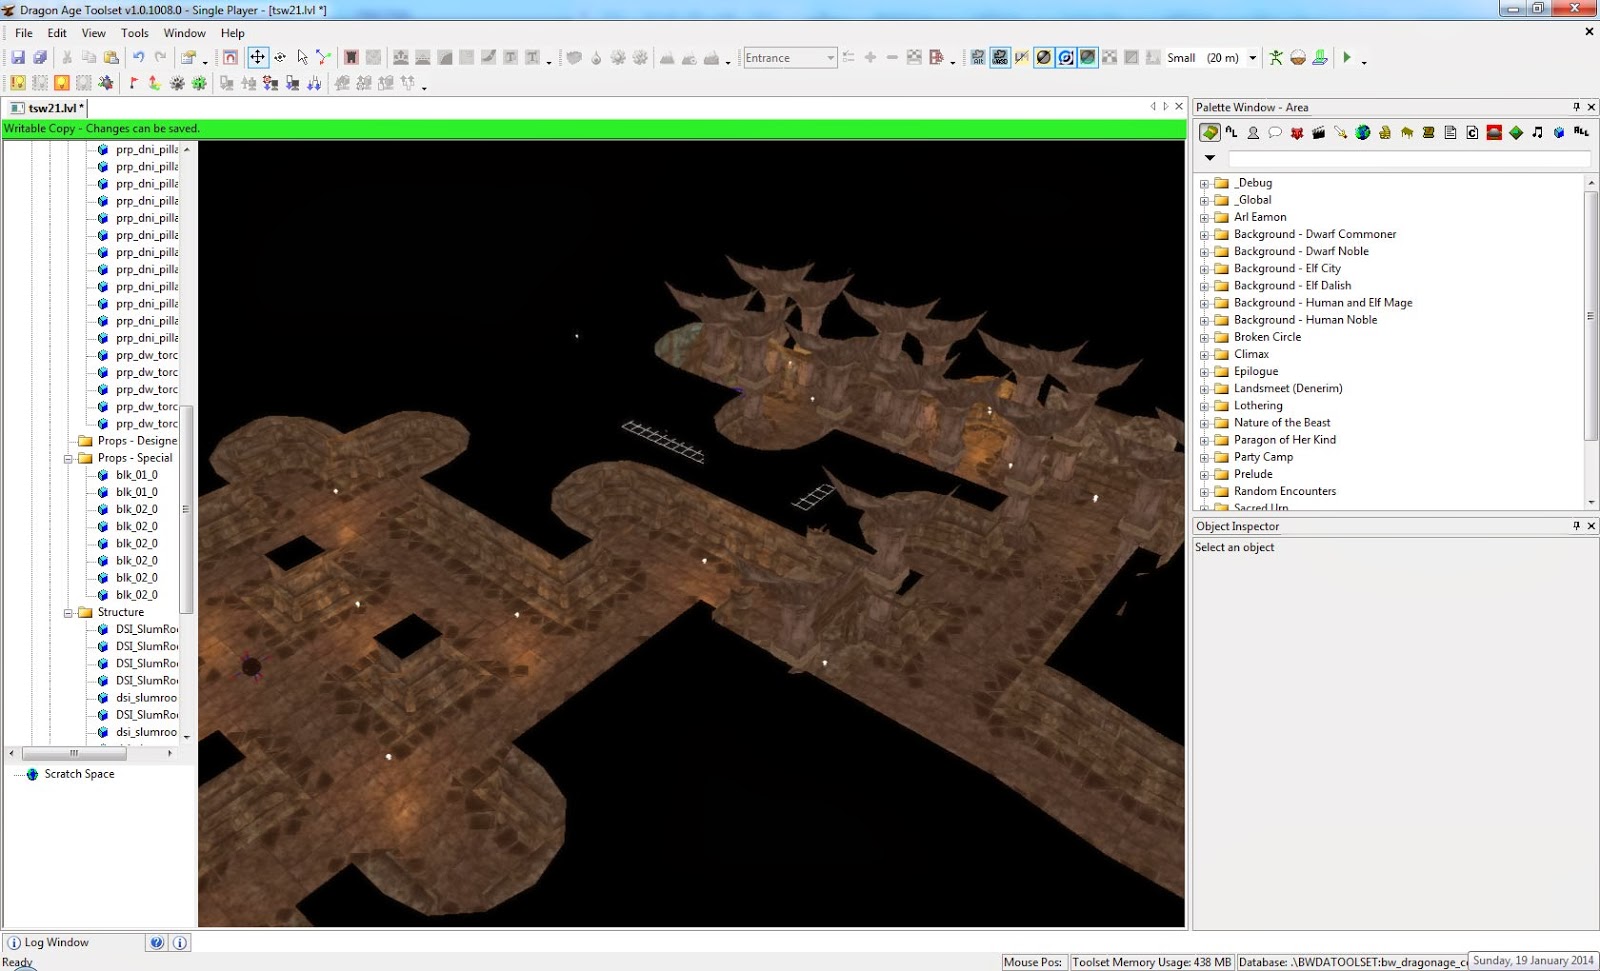Click the three-axis gizmo tool icon
The image size is (1600, 971).
point(324,58)
